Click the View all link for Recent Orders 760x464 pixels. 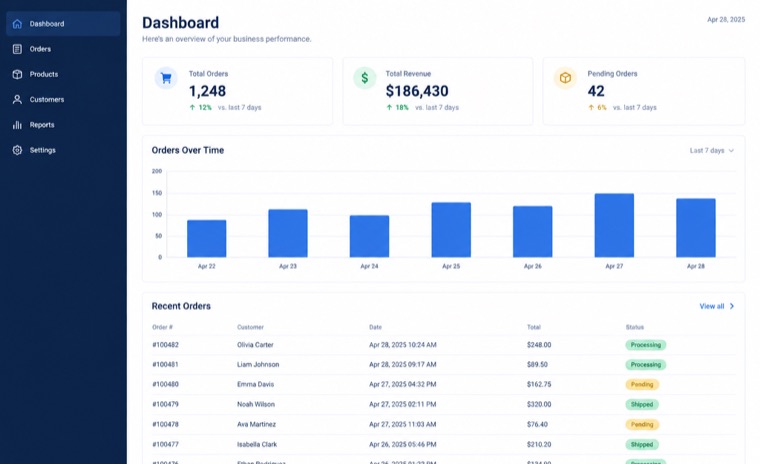712,306
